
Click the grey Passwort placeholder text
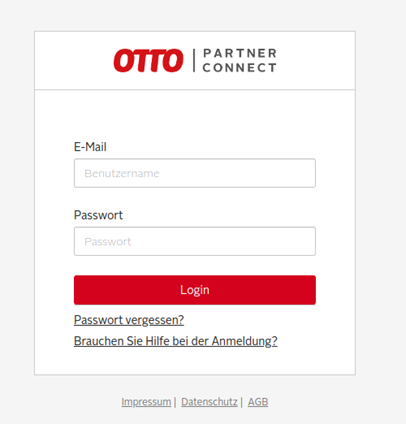click(x=108, y=242)
